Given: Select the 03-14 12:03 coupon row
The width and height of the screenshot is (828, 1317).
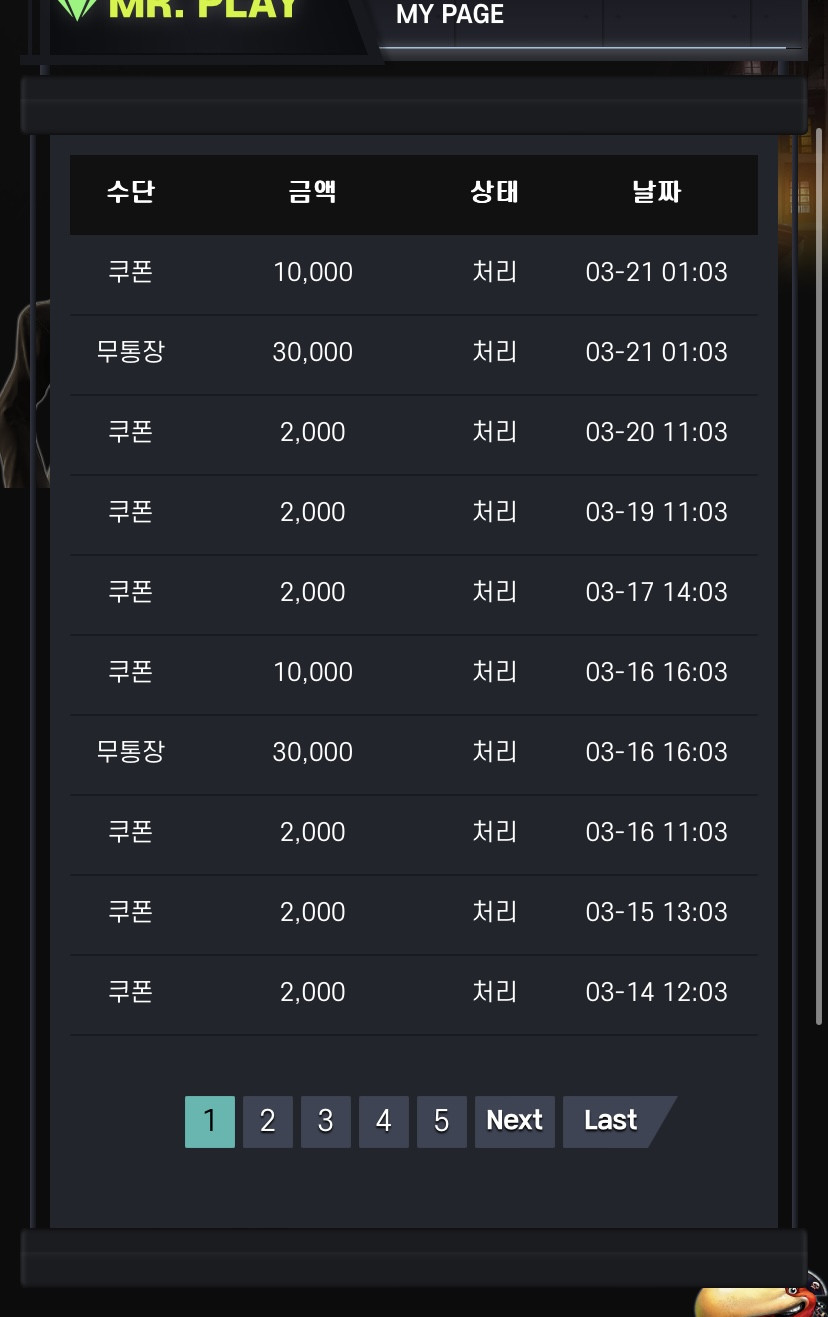Looking at the screenshot, I should [414, 994].
